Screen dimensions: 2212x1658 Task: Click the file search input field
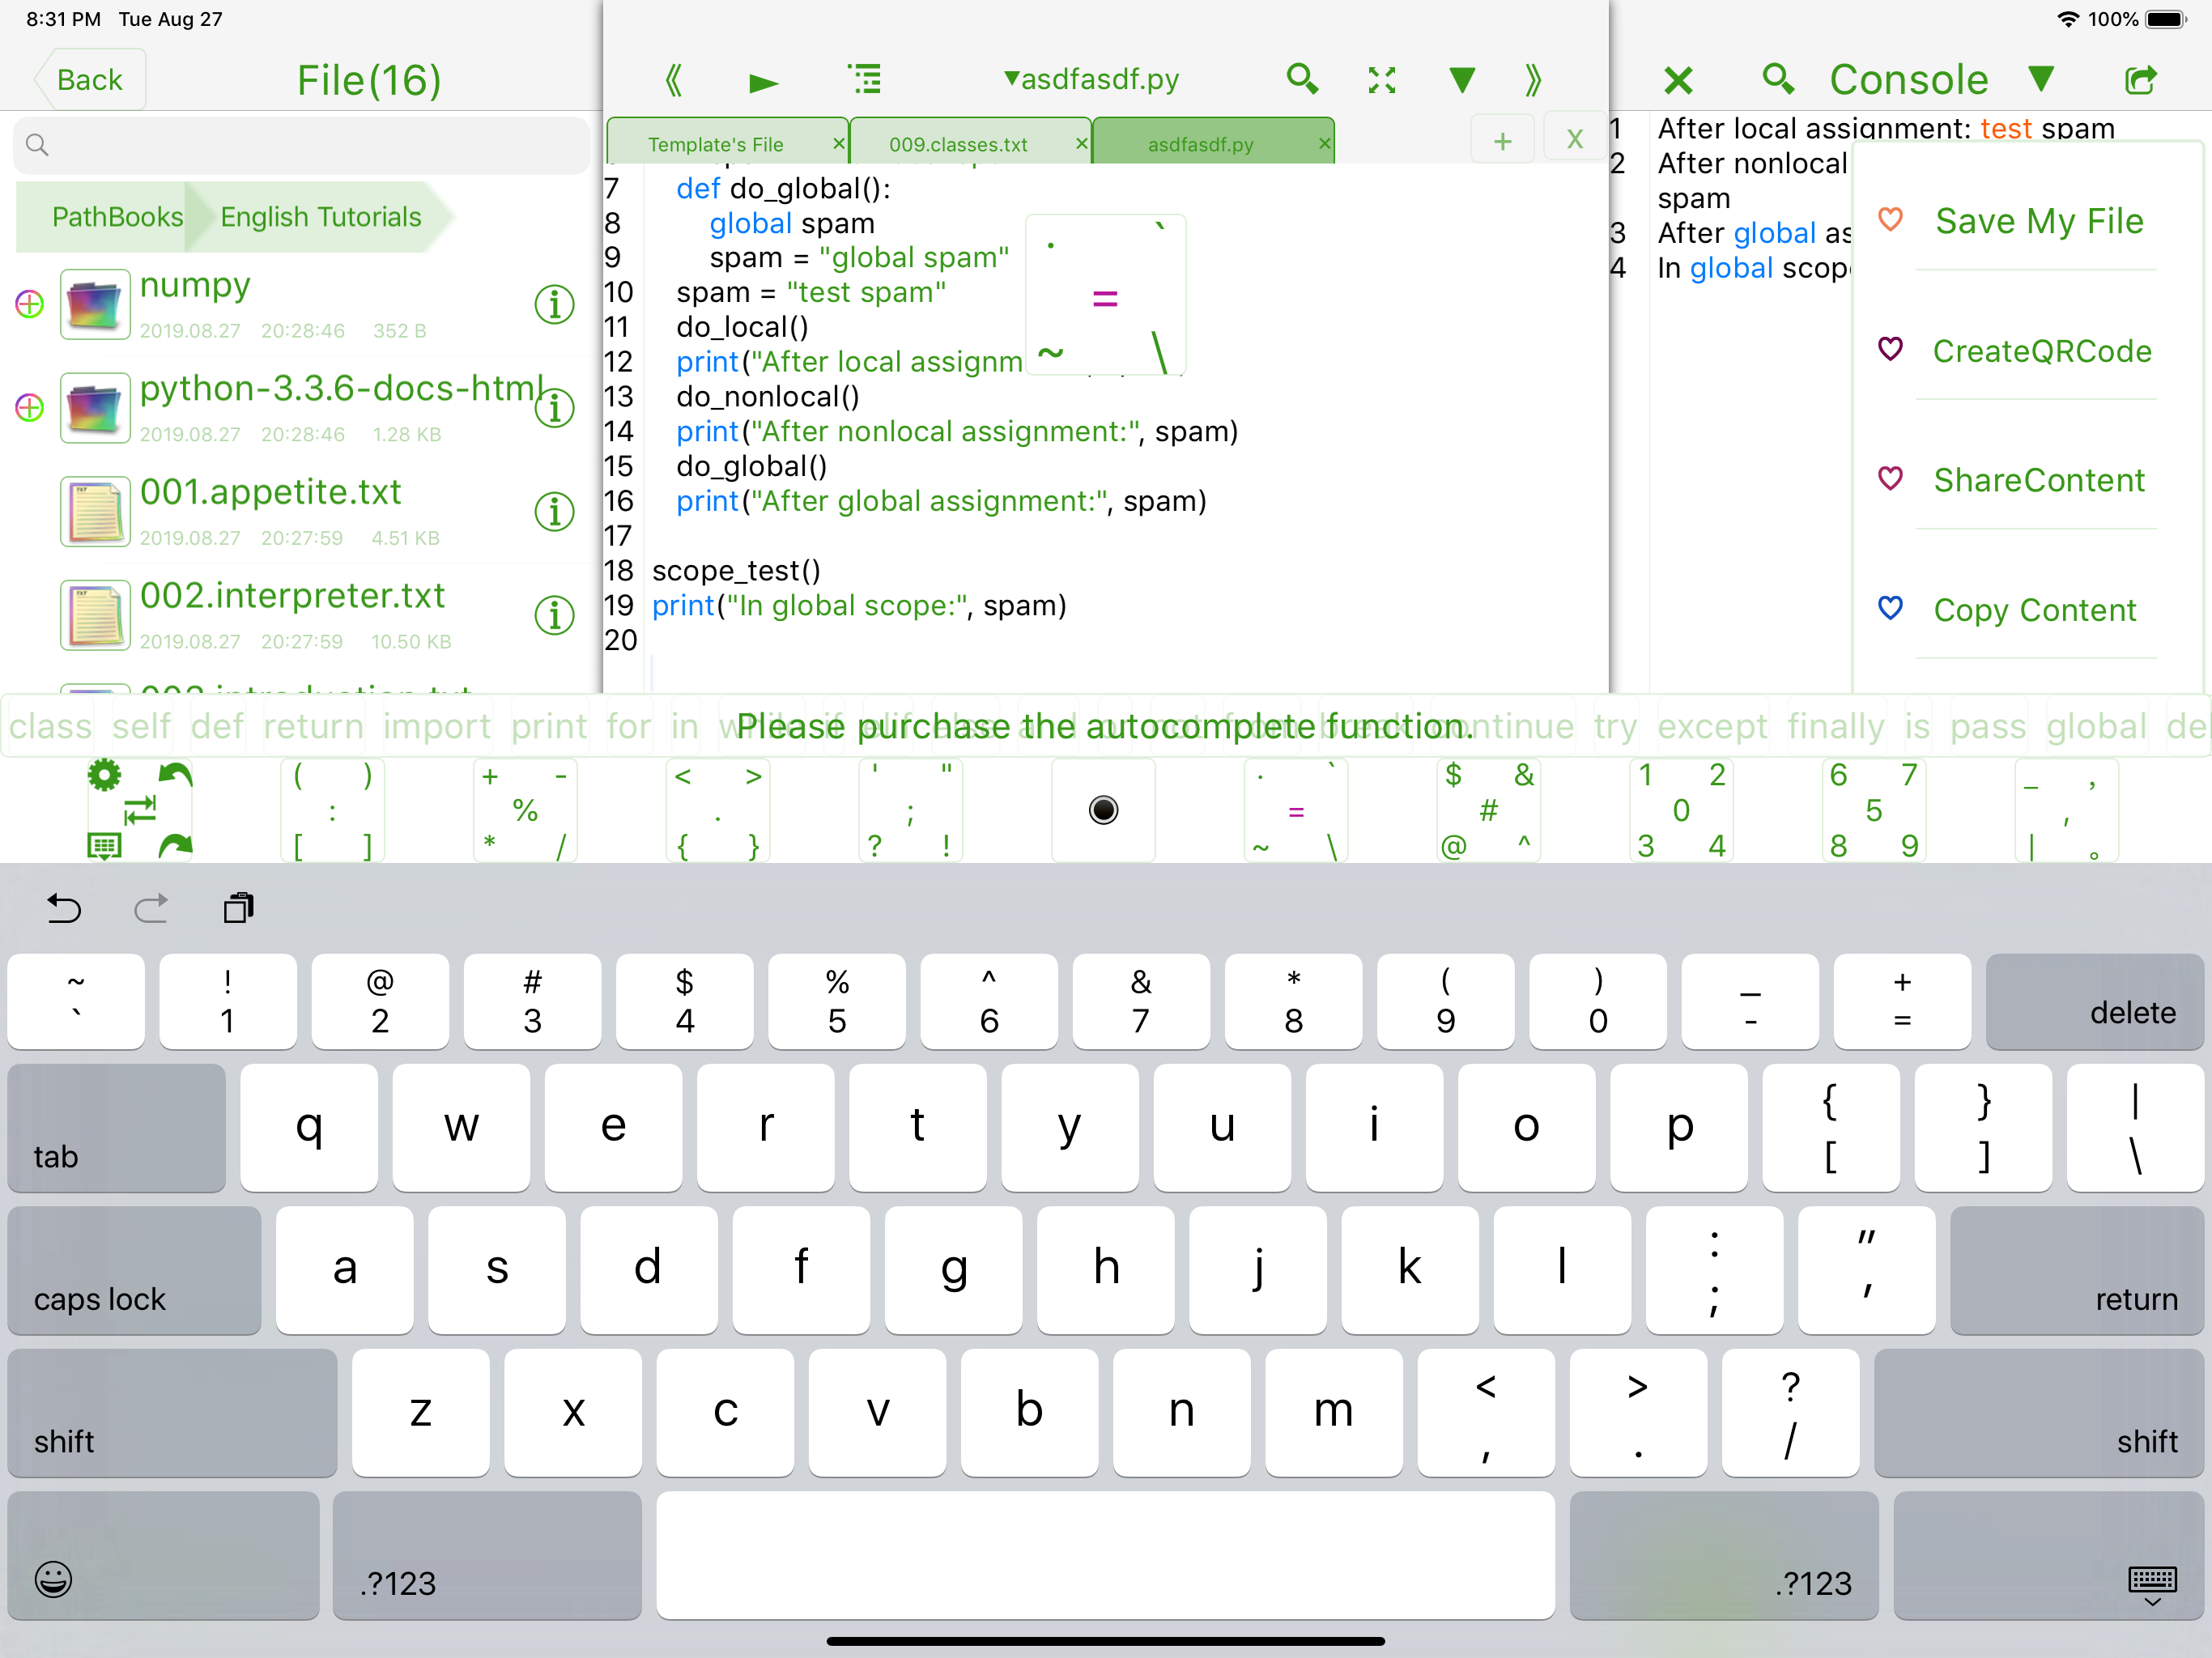point(300,145)
